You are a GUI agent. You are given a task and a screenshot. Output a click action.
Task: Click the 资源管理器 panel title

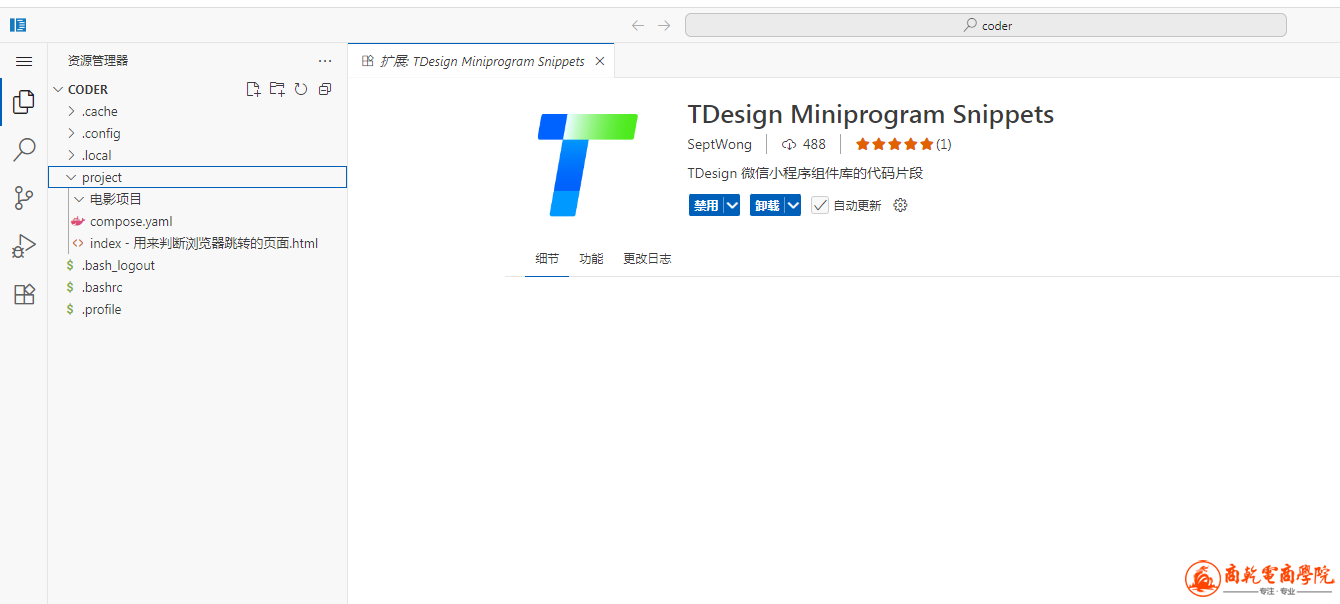tap(98, 61)
